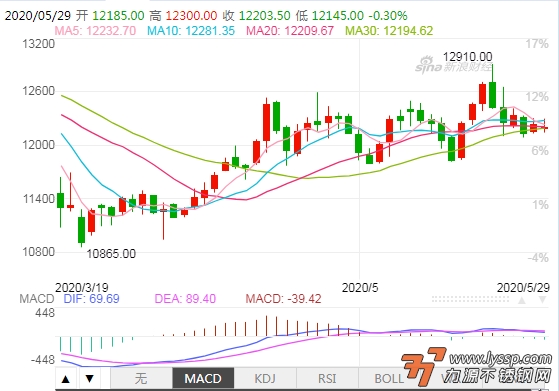559x391 pixels.
Task: Select the MACD indicator tab
Action: (x=203, y=379)
